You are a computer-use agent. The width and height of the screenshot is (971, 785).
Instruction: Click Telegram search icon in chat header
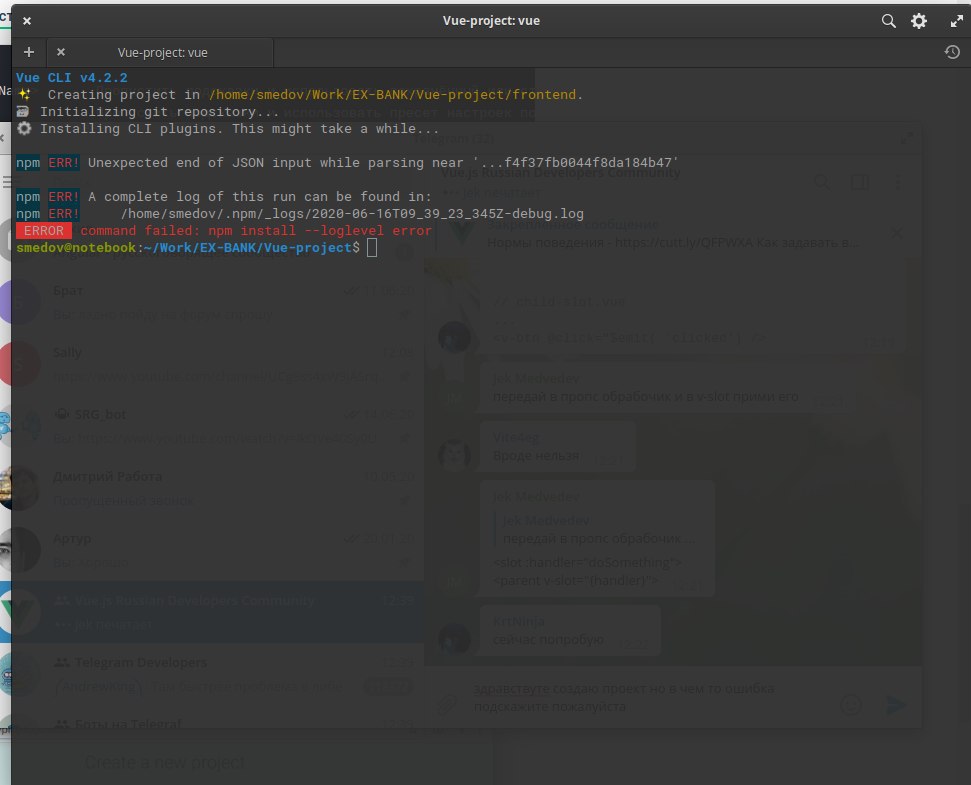point(822,182)
